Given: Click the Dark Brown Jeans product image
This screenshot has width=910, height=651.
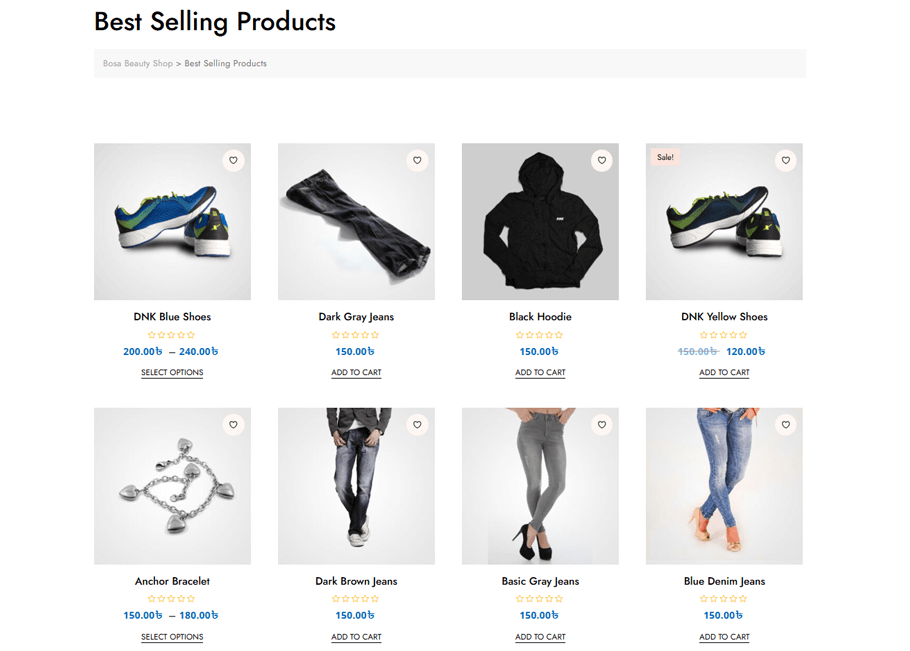Looking at the screenshot, I should (x=356, y=485).
